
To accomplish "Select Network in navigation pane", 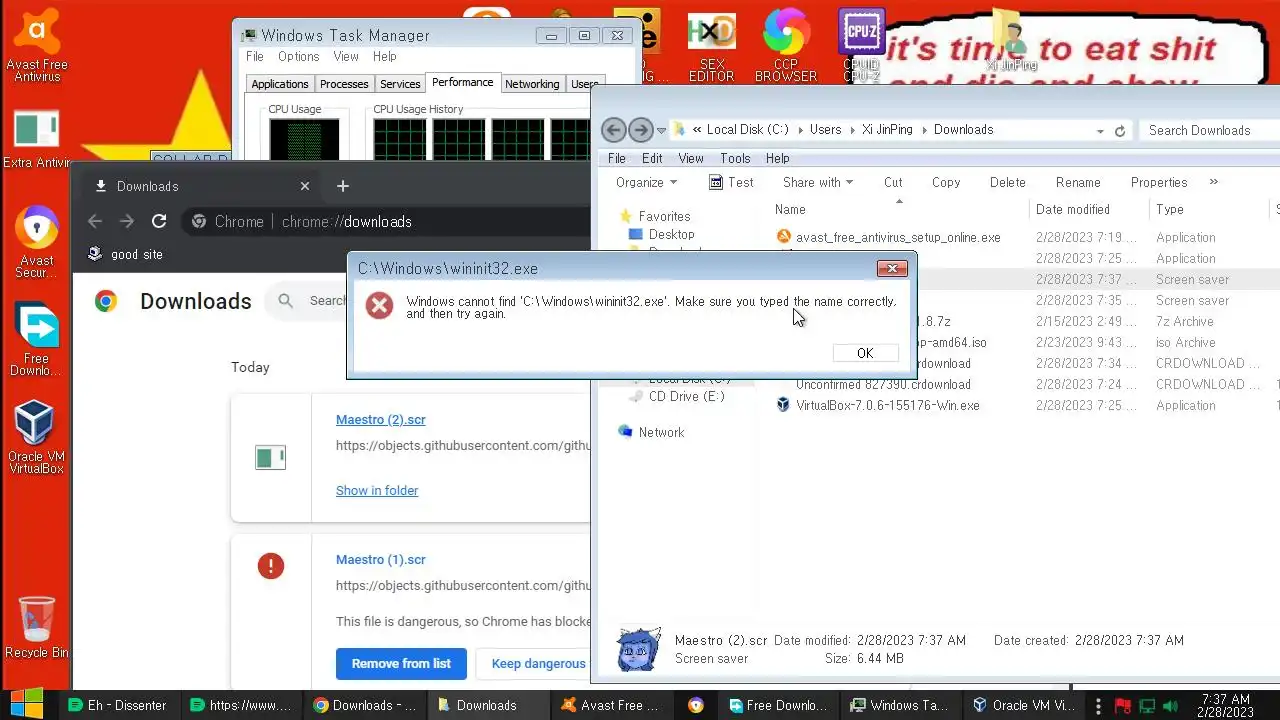I will click(651, 433).
